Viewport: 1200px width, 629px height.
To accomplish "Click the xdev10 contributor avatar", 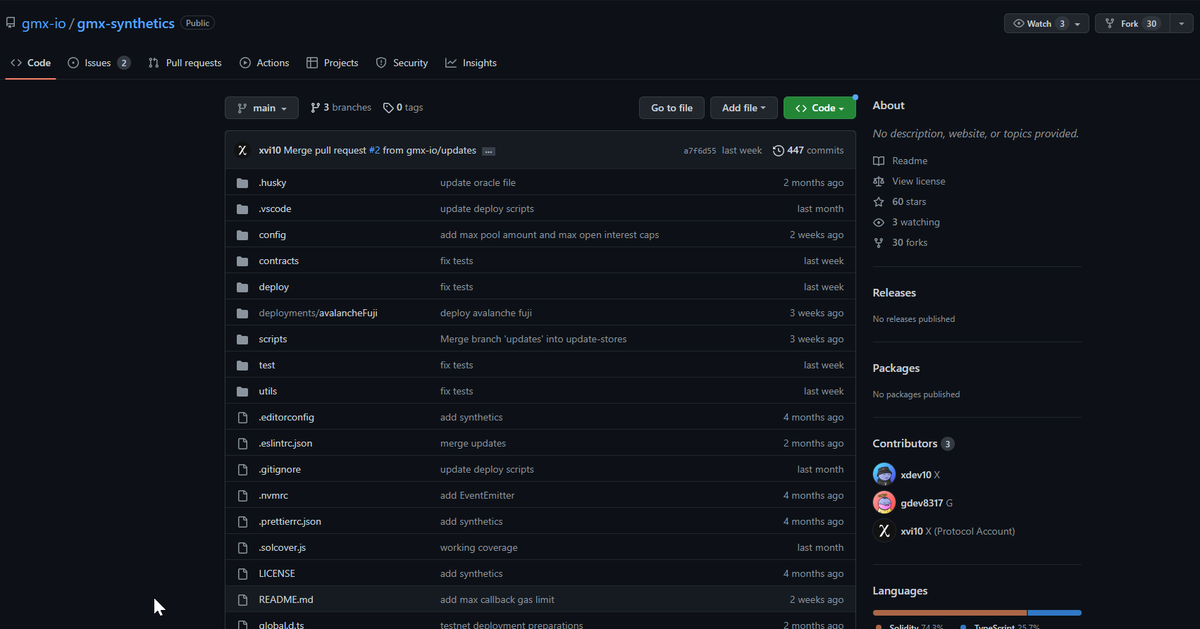I will pyautogui.click(x=884, y=474).
